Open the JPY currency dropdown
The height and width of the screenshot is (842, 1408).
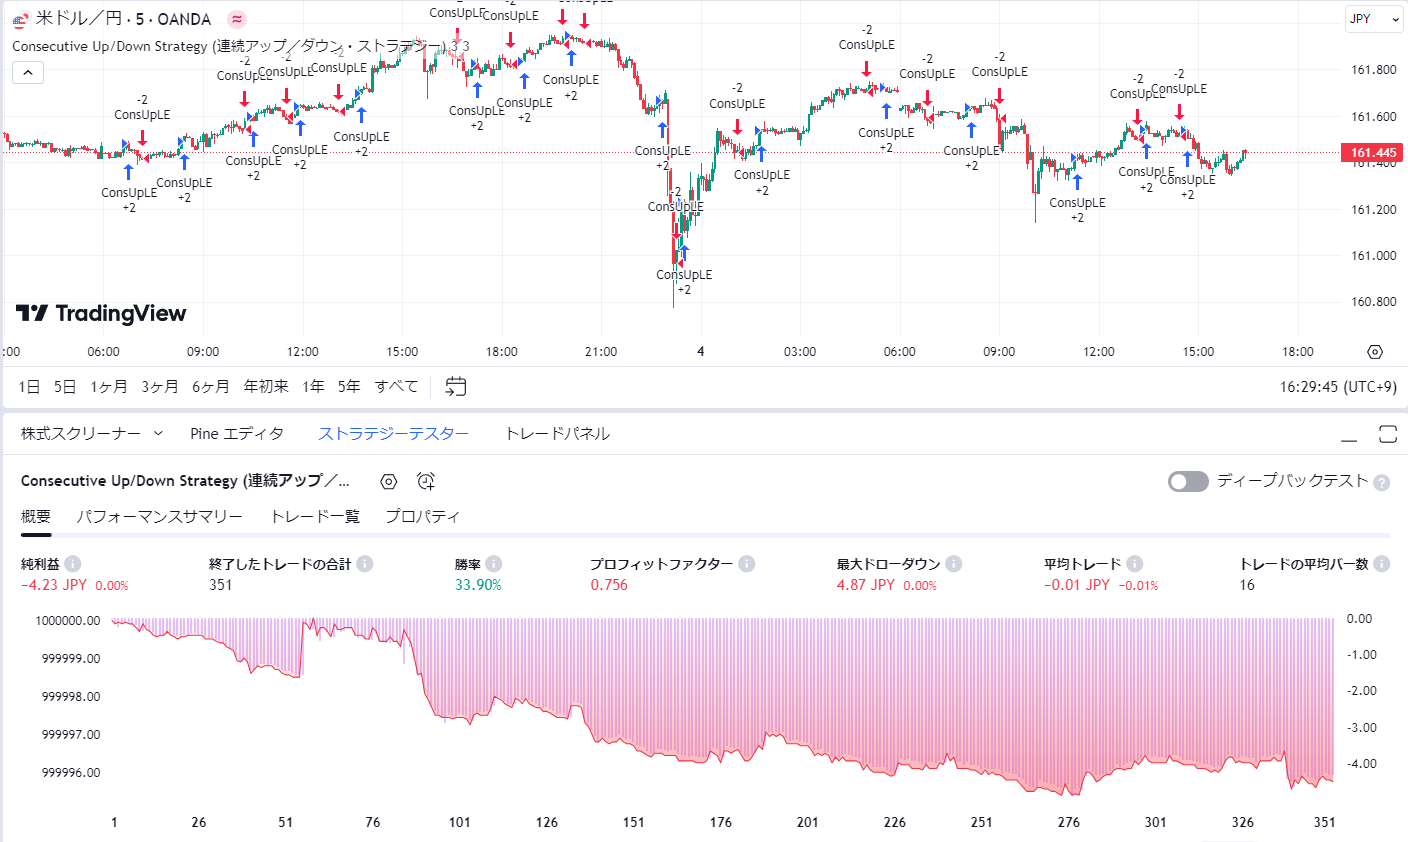point(1374,19)
